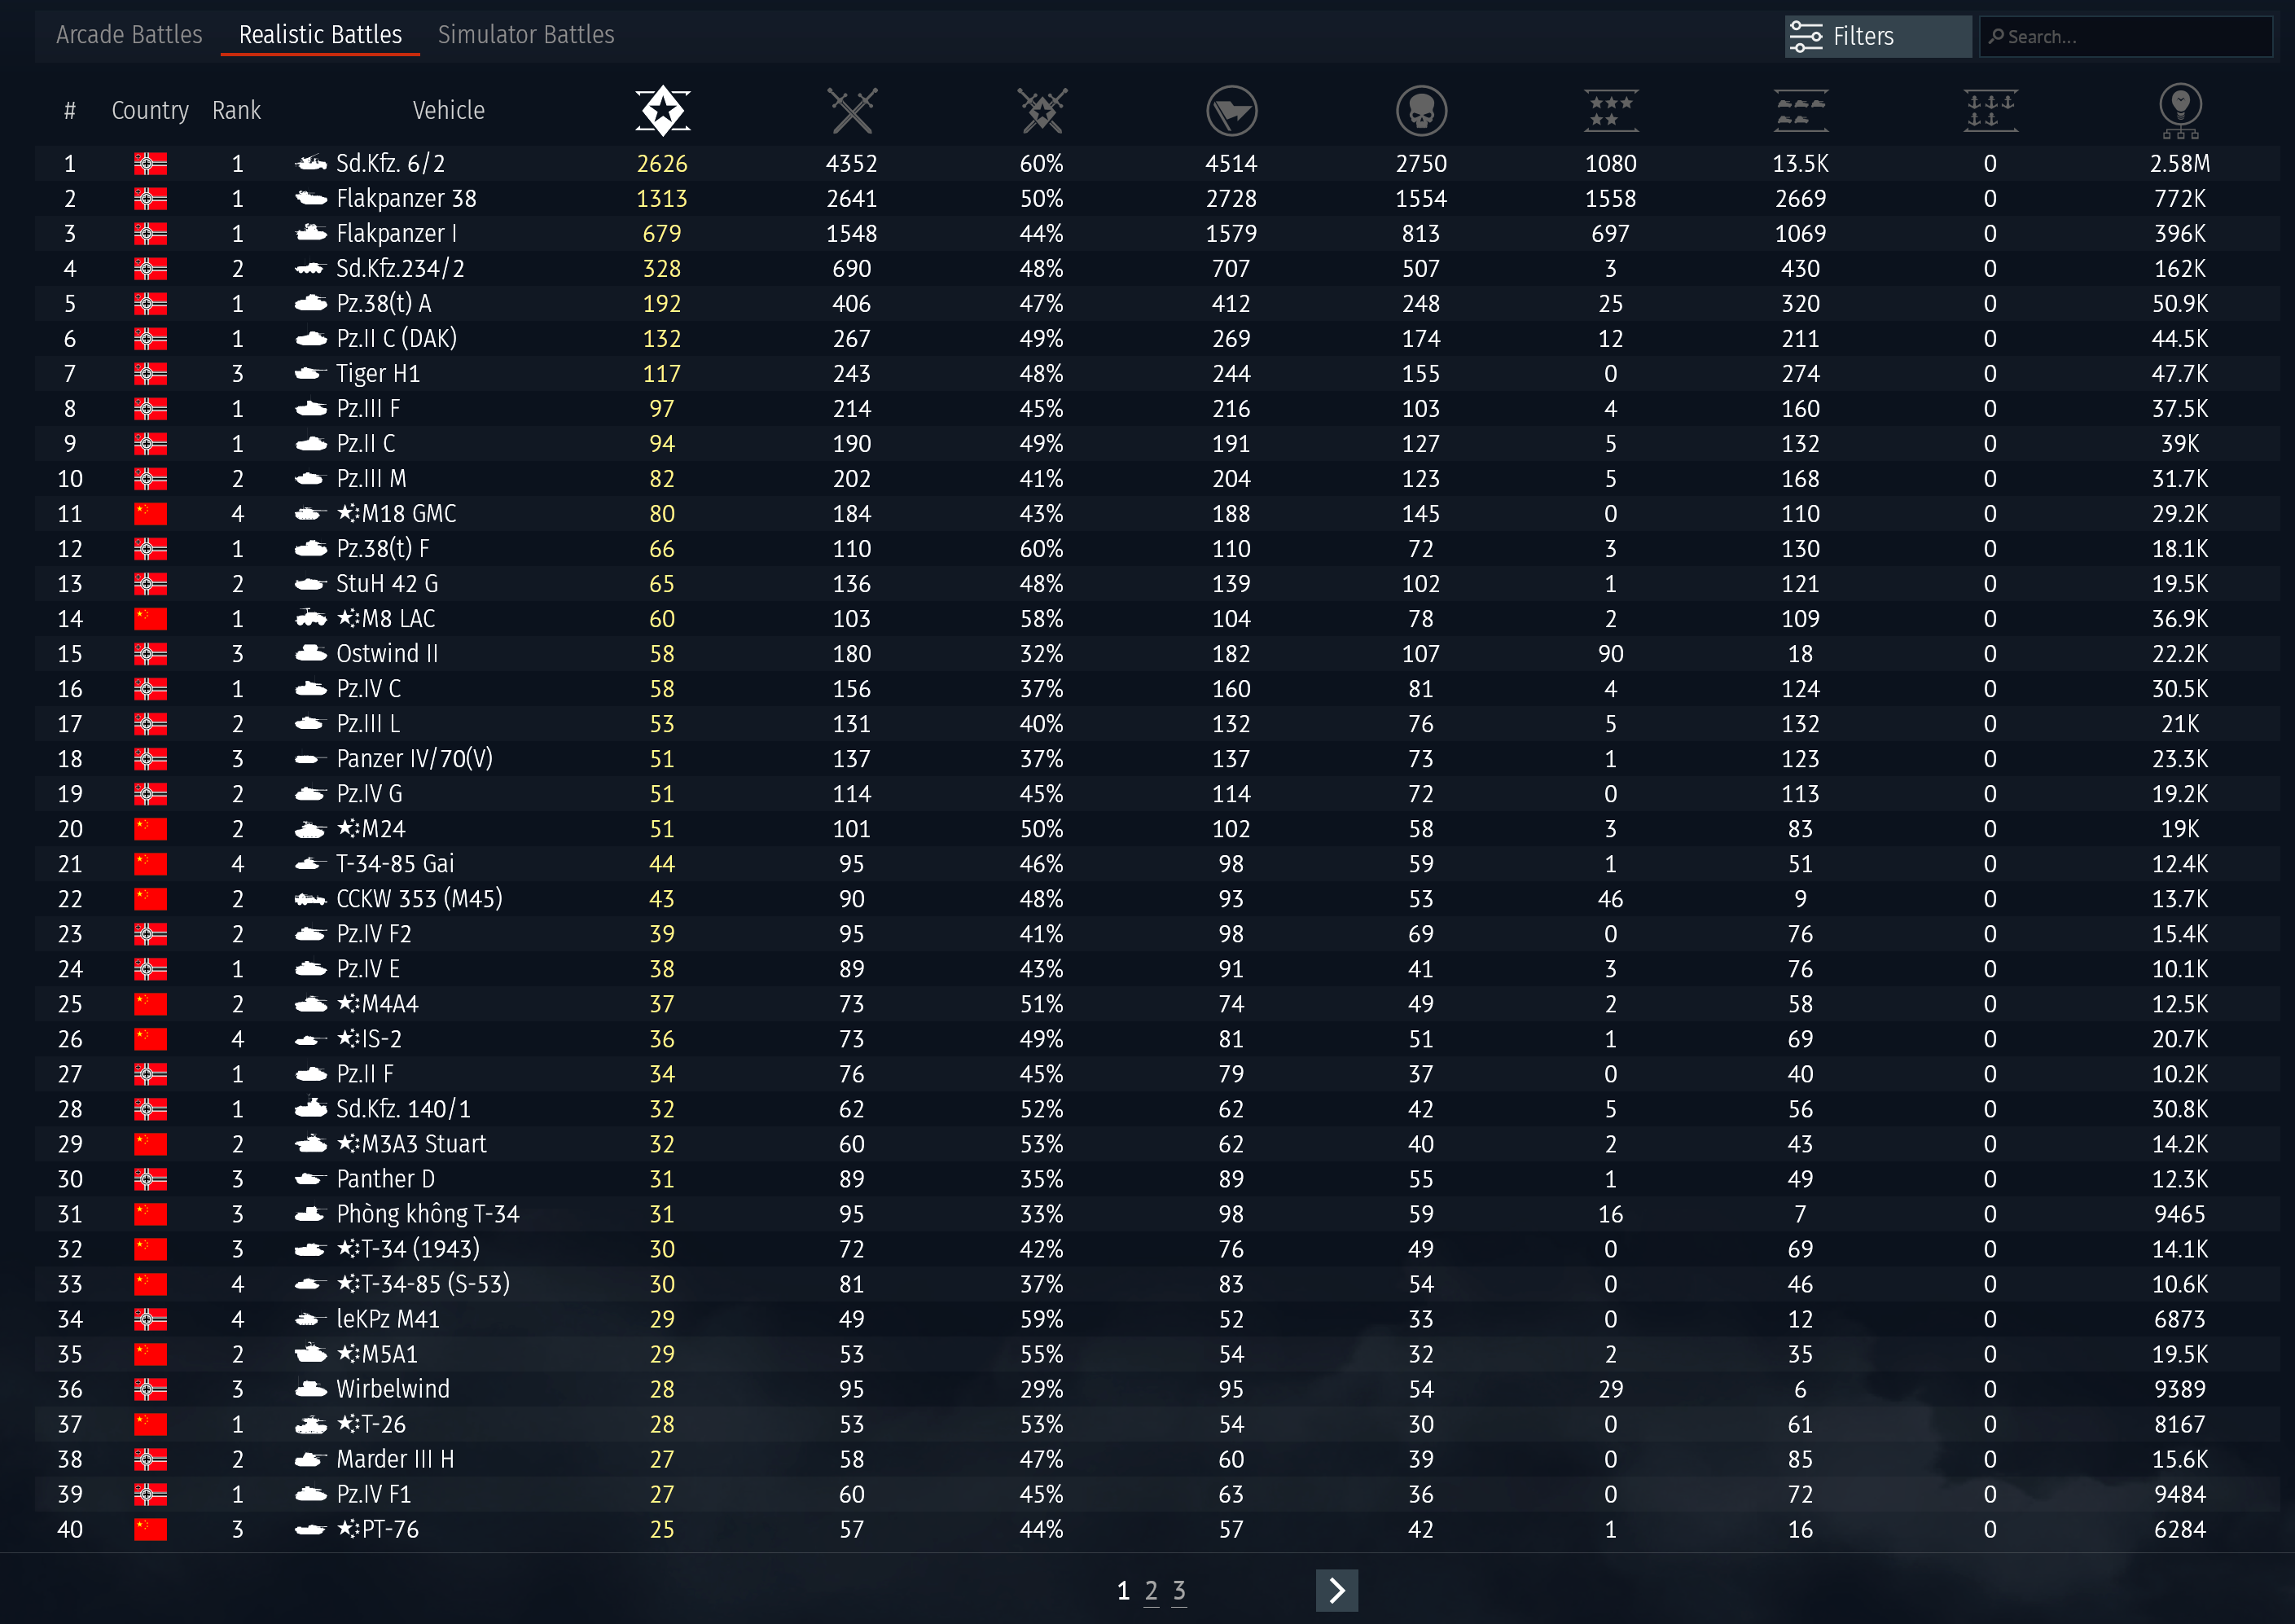Click the Germany flag for Sd.Kfz. 6/2
The width and height of the screenshot is (2295, 1624).
[x=150, y=164]
